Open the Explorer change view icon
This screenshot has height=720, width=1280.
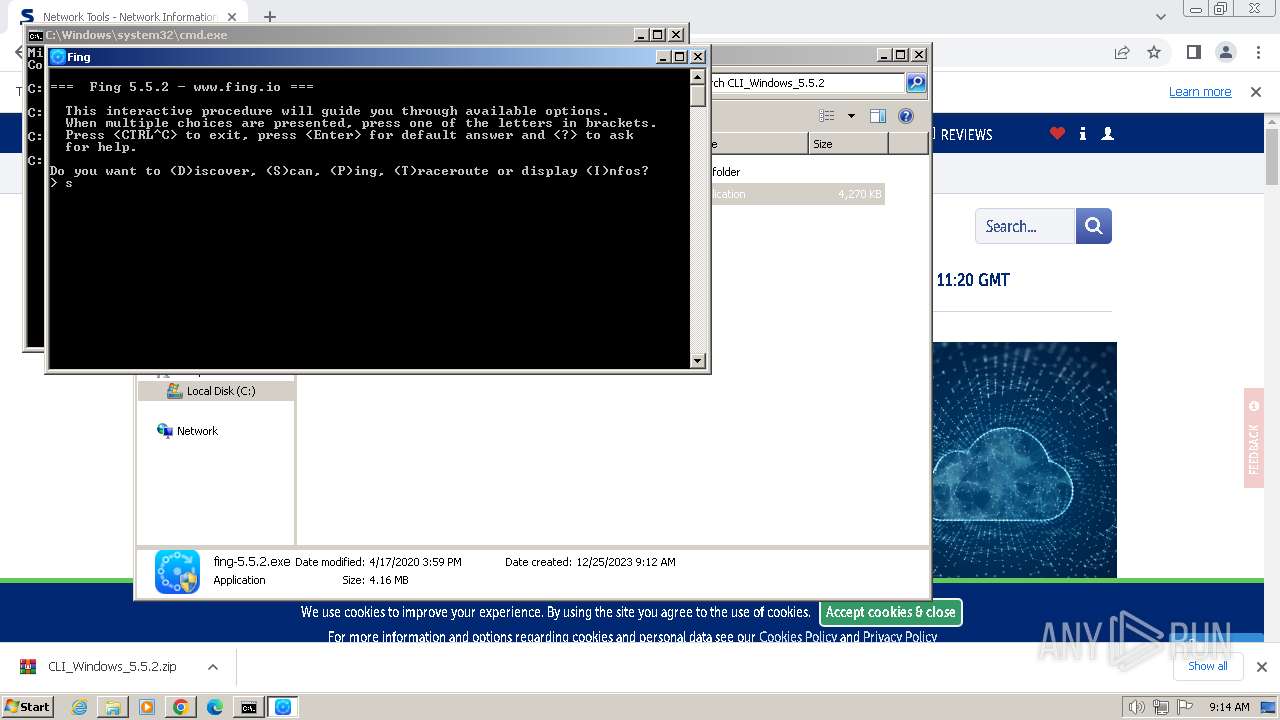(827, 116)
